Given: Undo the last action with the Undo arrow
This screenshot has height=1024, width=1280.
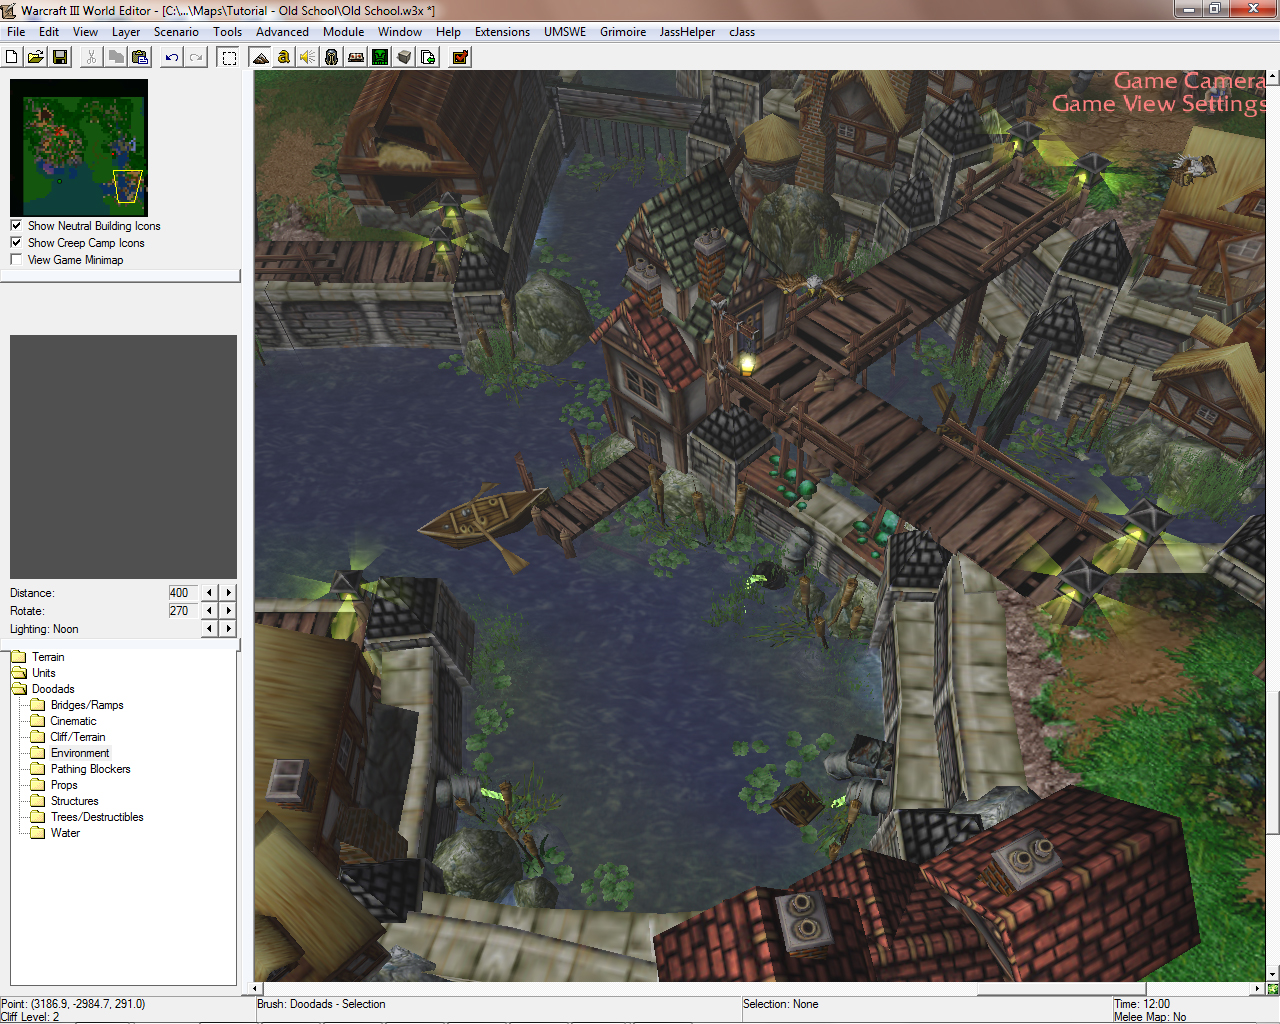Looking at the screenshot, I should tap(172, 57).
